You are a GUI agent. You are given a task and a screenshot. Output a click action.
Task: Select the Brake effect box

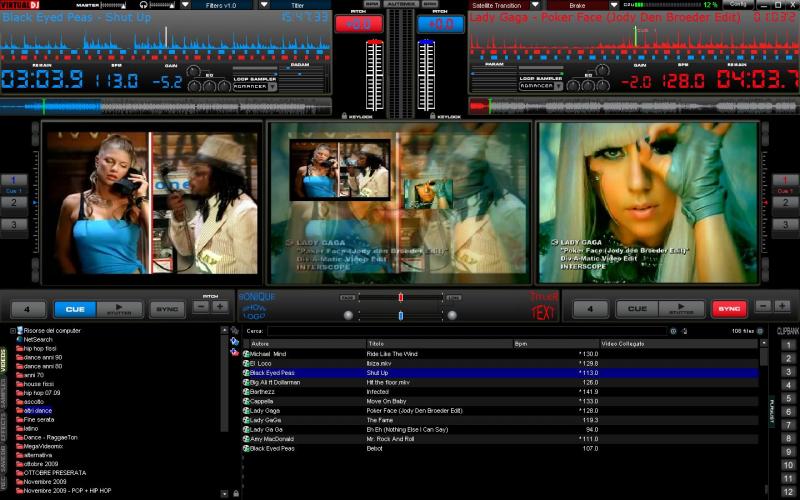(x=578, y=5)
